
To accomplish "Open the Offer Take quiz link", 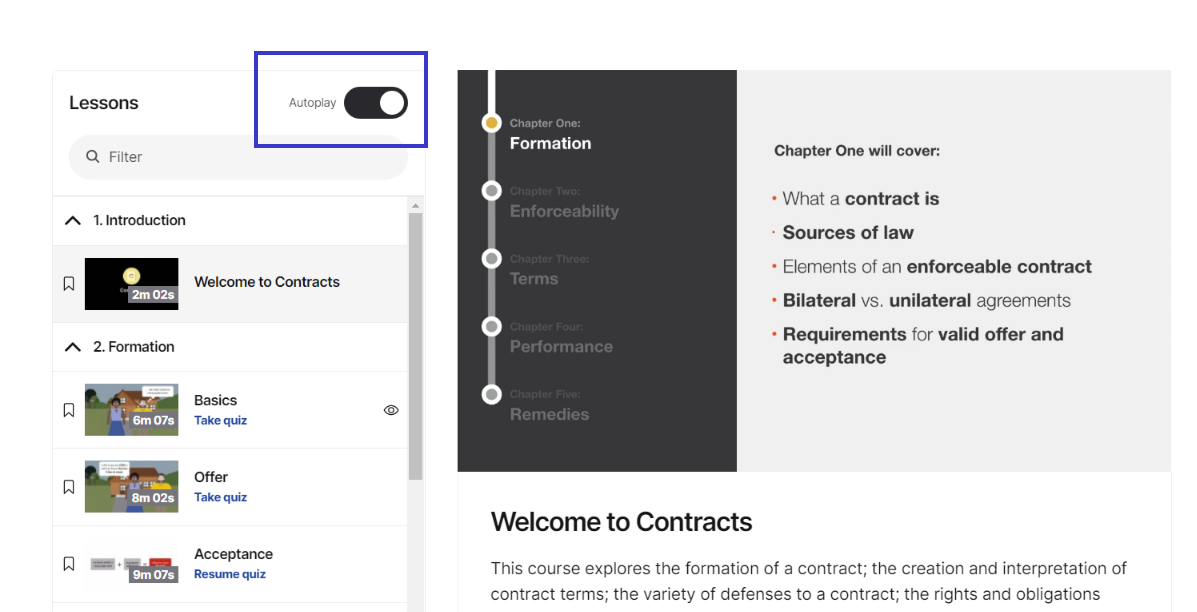I will click(x=221, y=498).
